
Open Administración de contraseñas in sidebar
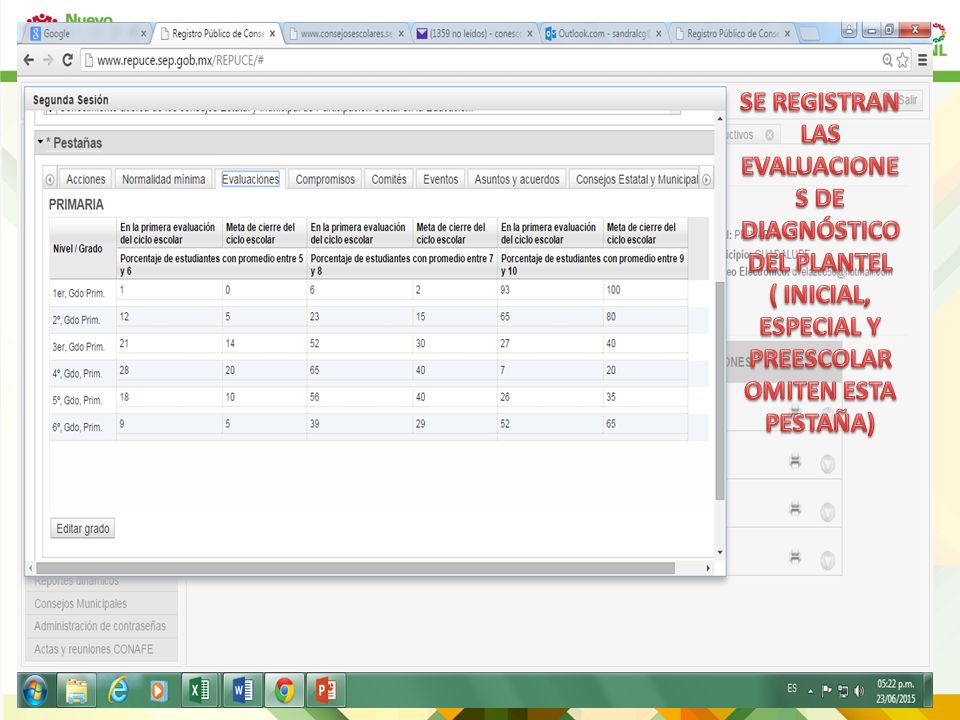[100, 626]
